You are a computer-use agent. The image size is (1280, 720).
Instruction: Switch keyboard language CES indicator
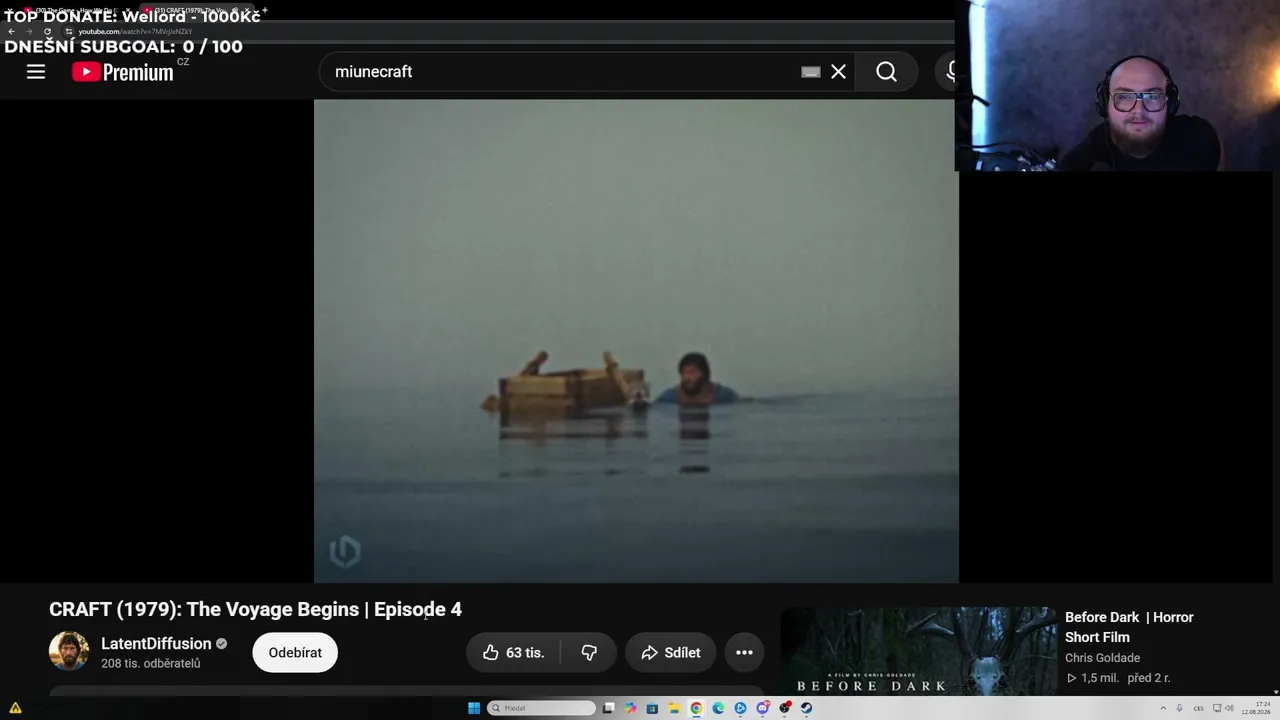[x=1198, y=708]
